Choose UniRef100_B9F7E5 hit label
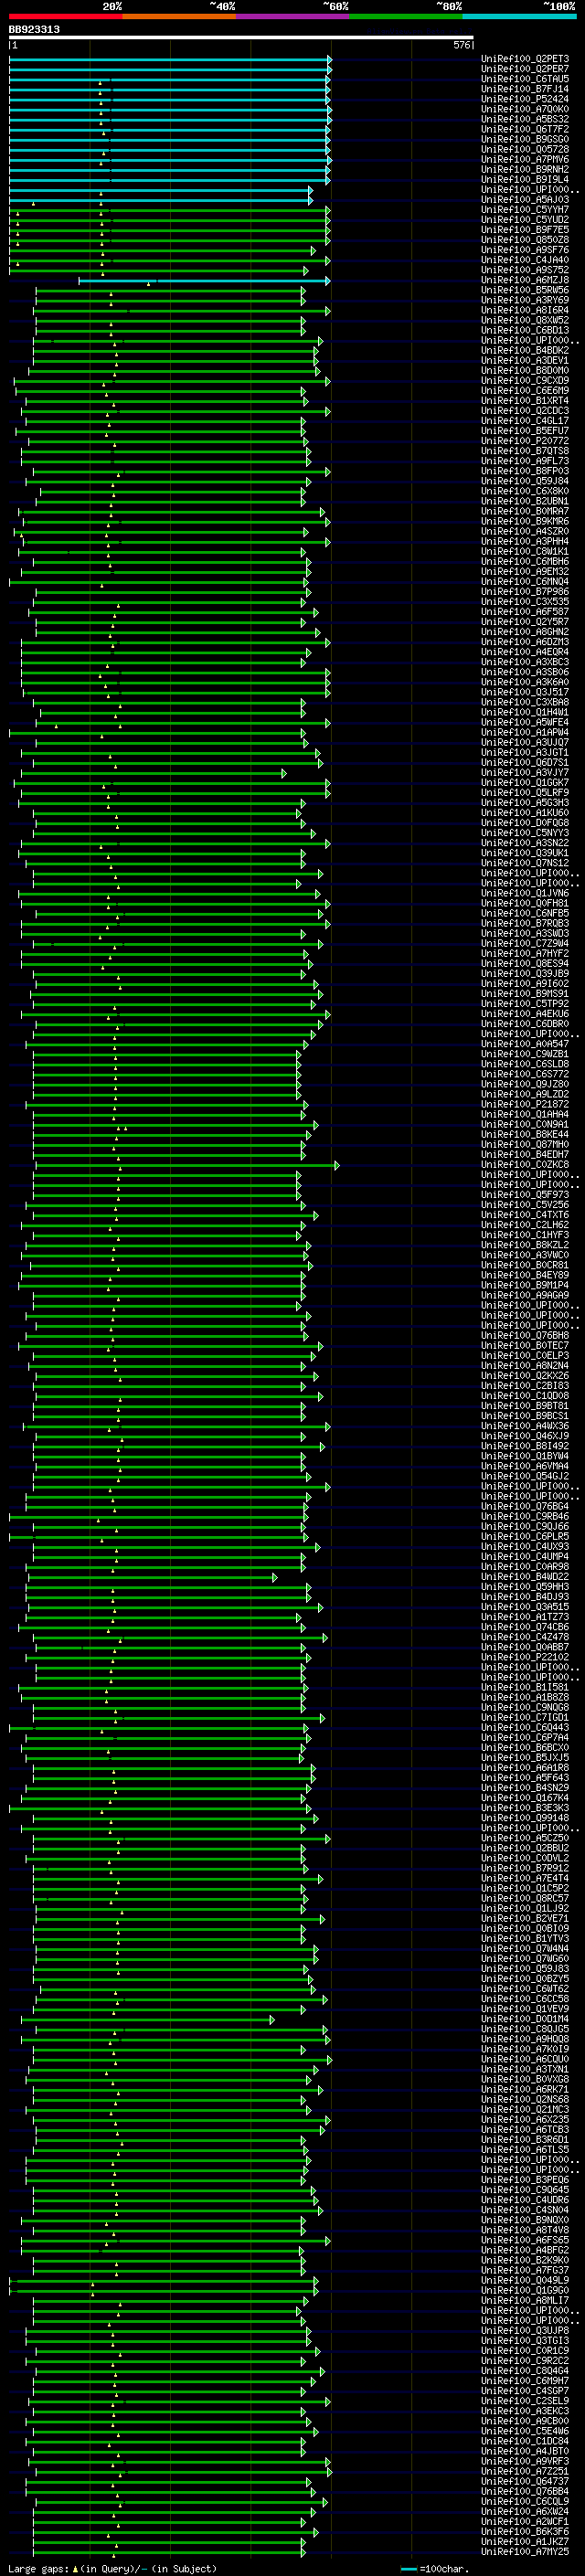 (525, 231)
